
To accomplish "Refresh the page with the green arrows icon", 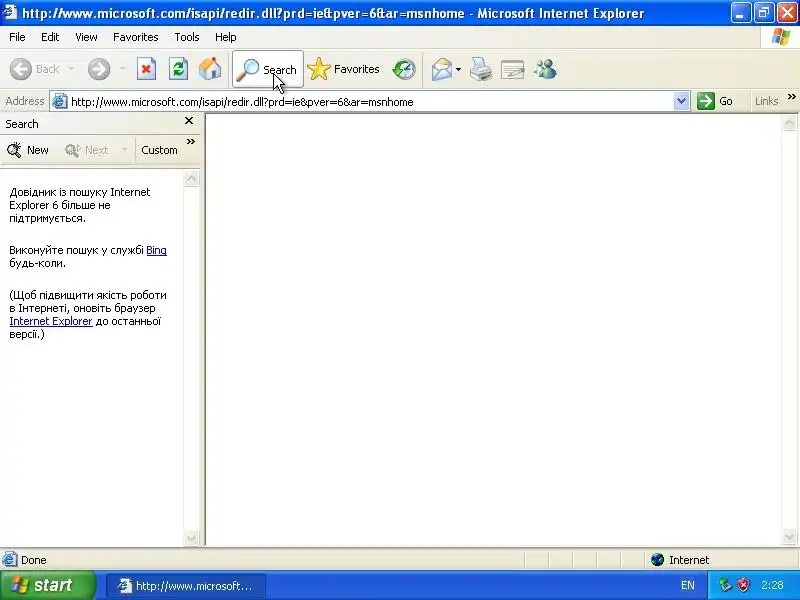I will 179,69.
